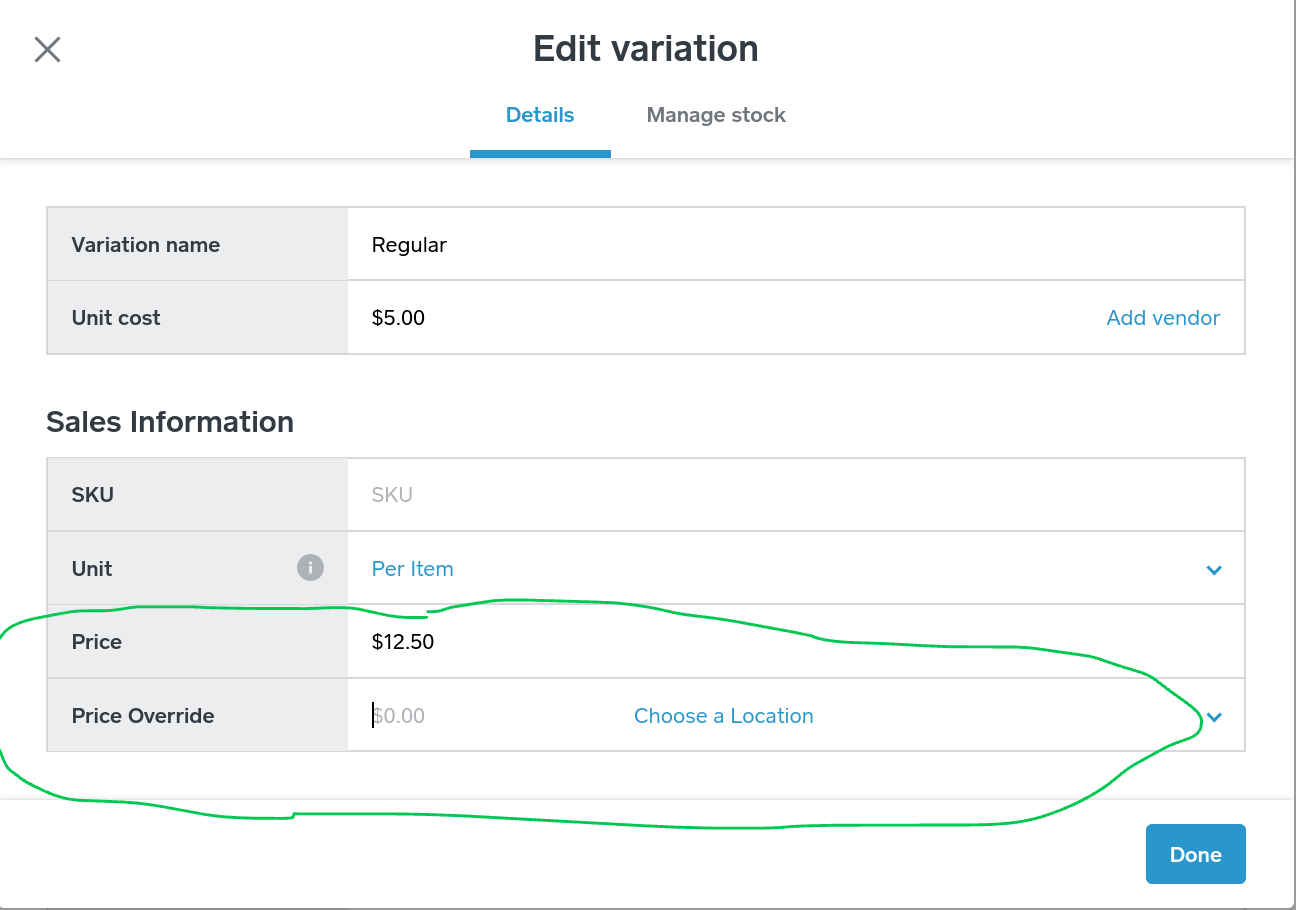Click the Sales Information heading
This screenshot has width=1296, height=910.
170,422
